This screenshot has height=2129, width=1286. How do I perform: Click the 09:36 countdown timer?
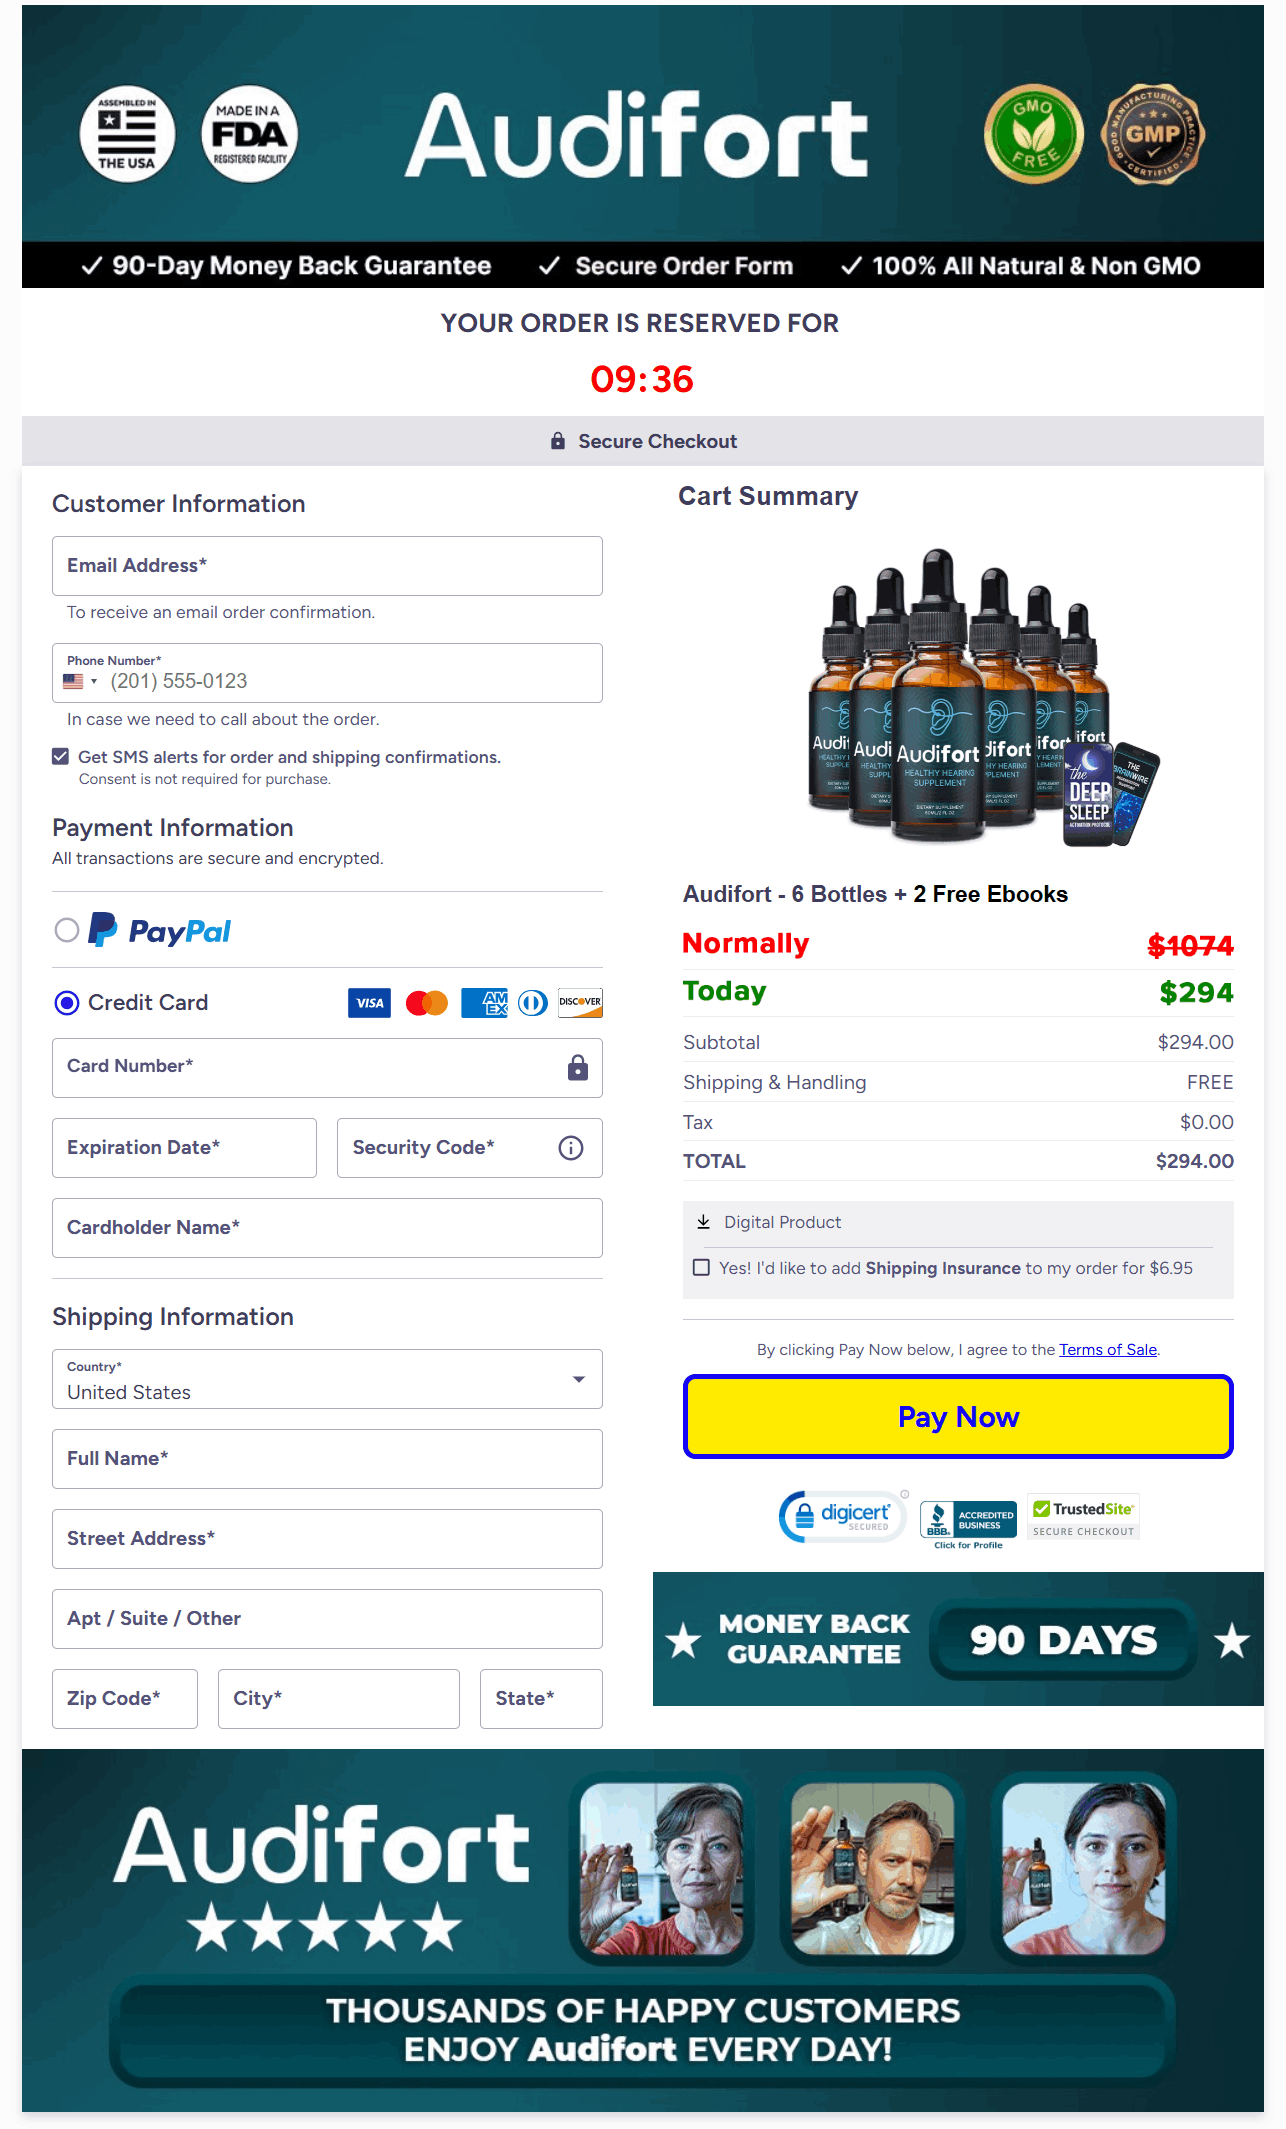point(642,379)
